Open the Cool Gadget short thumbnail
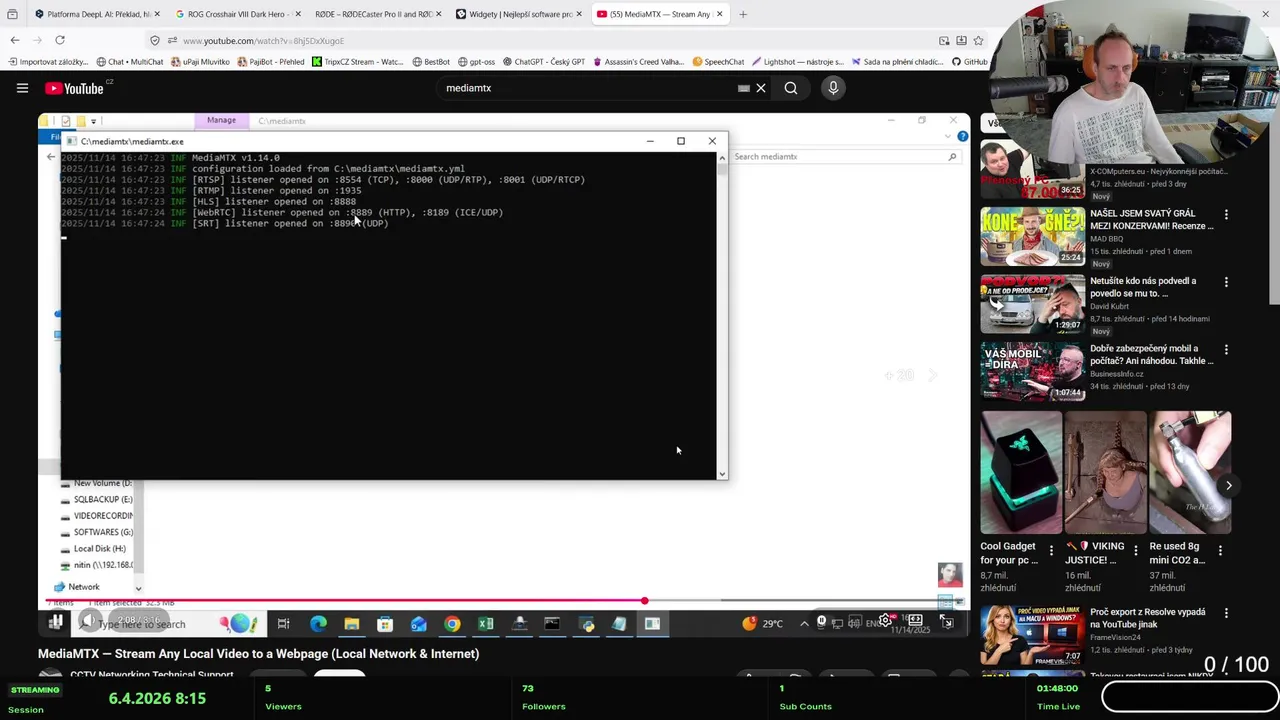 (x=1021, y=472)
